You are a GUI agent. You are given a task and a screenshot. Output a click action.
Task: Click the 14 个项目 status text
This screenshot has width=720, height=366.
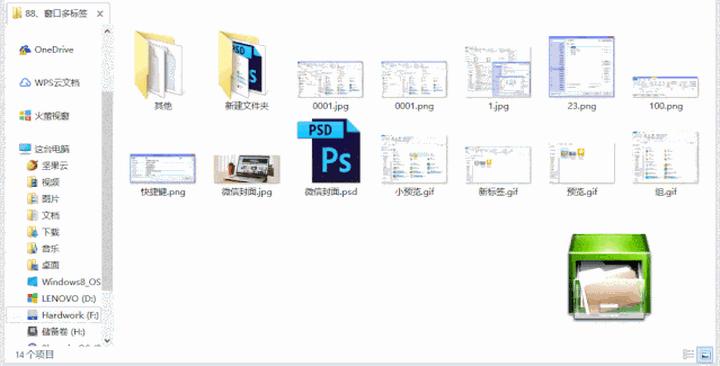coord(35,355)
